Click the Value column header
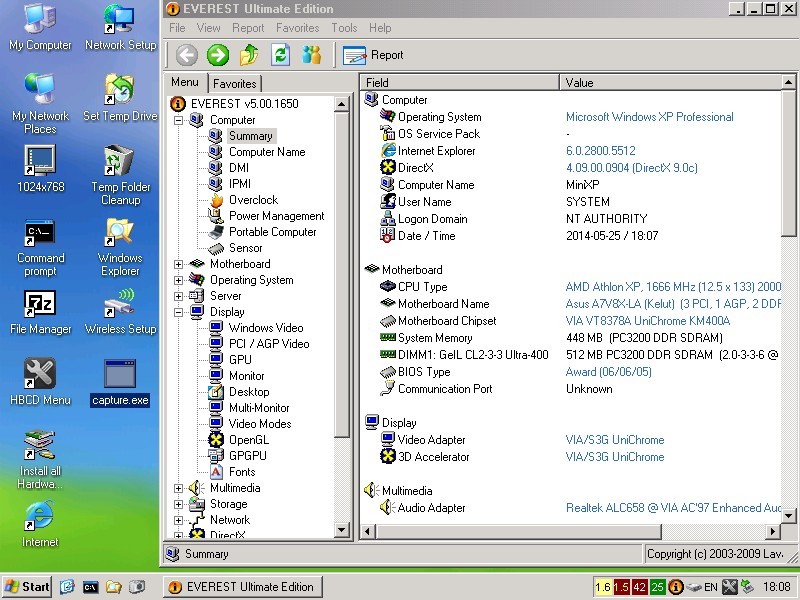 click(670, 83)
